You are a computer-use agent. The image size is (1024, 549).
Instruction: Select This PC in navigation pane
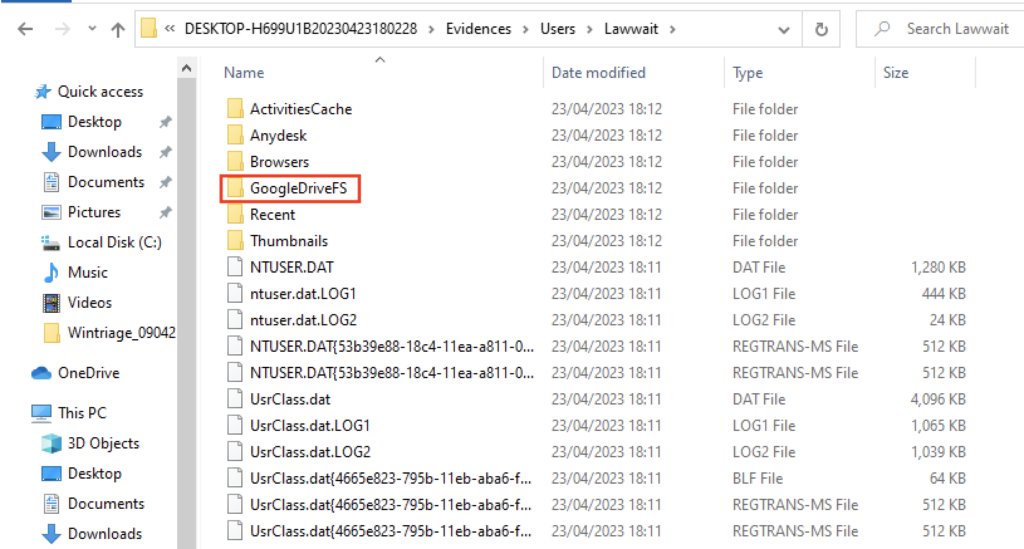(x=82, y=413)
